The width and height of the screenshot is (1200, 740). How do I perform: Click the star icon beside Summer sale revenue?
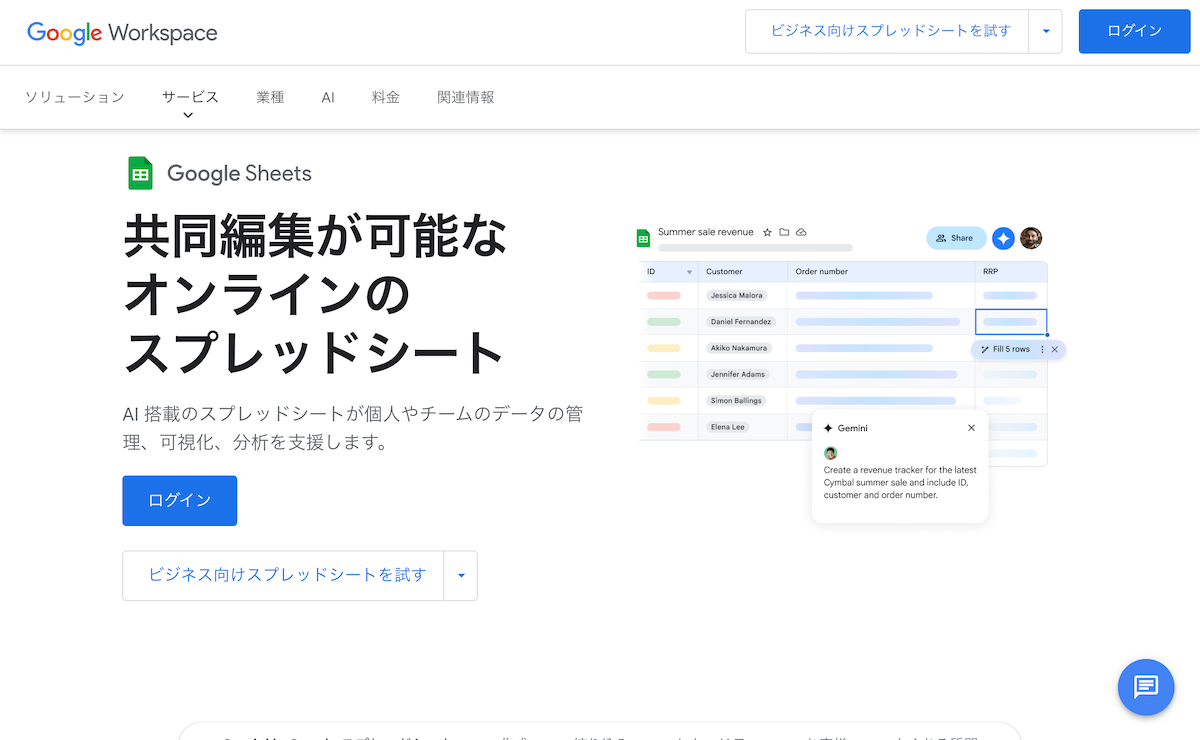pos(767,232)
